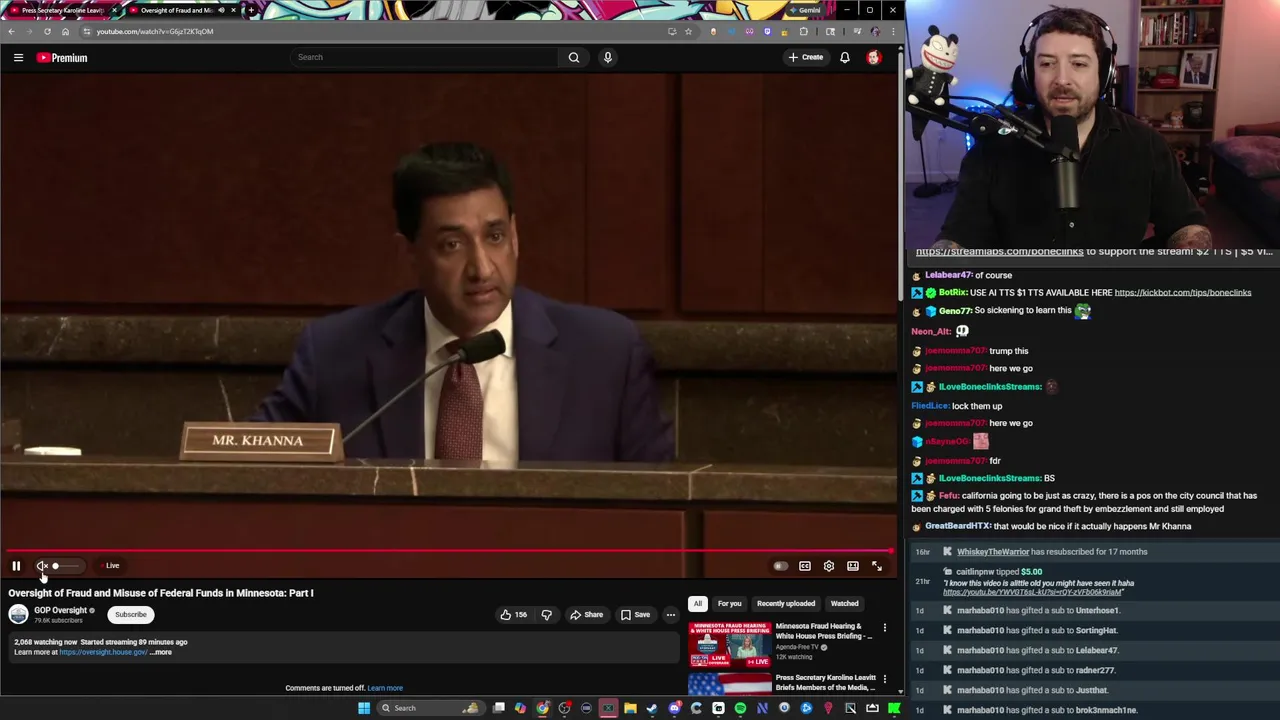The width and height of the screenshot is (1280, 720).
Task: Dislike the video
Action: (546, 614)
